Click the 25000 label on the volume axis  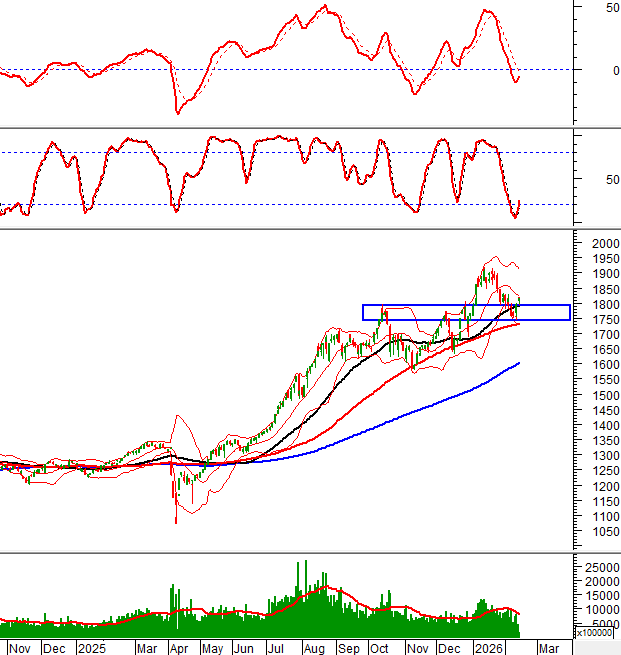[x=599, y=566]
